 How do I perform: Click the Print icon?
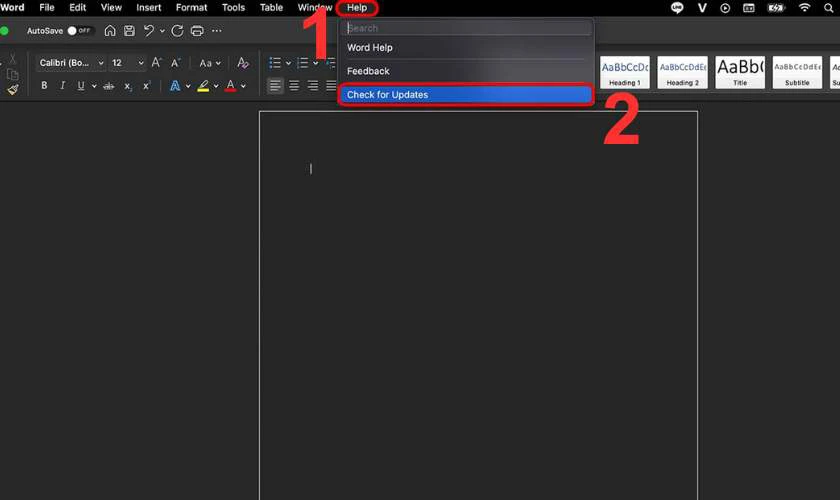(x=197, y=31)
